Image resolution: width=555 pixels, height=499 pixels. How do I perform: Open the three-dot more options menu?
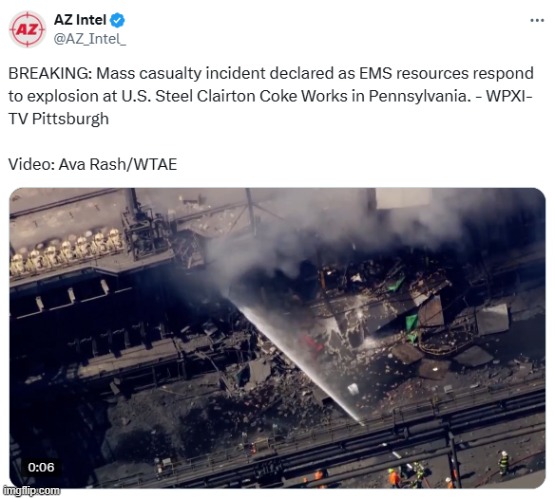click(x=537, y=21)
